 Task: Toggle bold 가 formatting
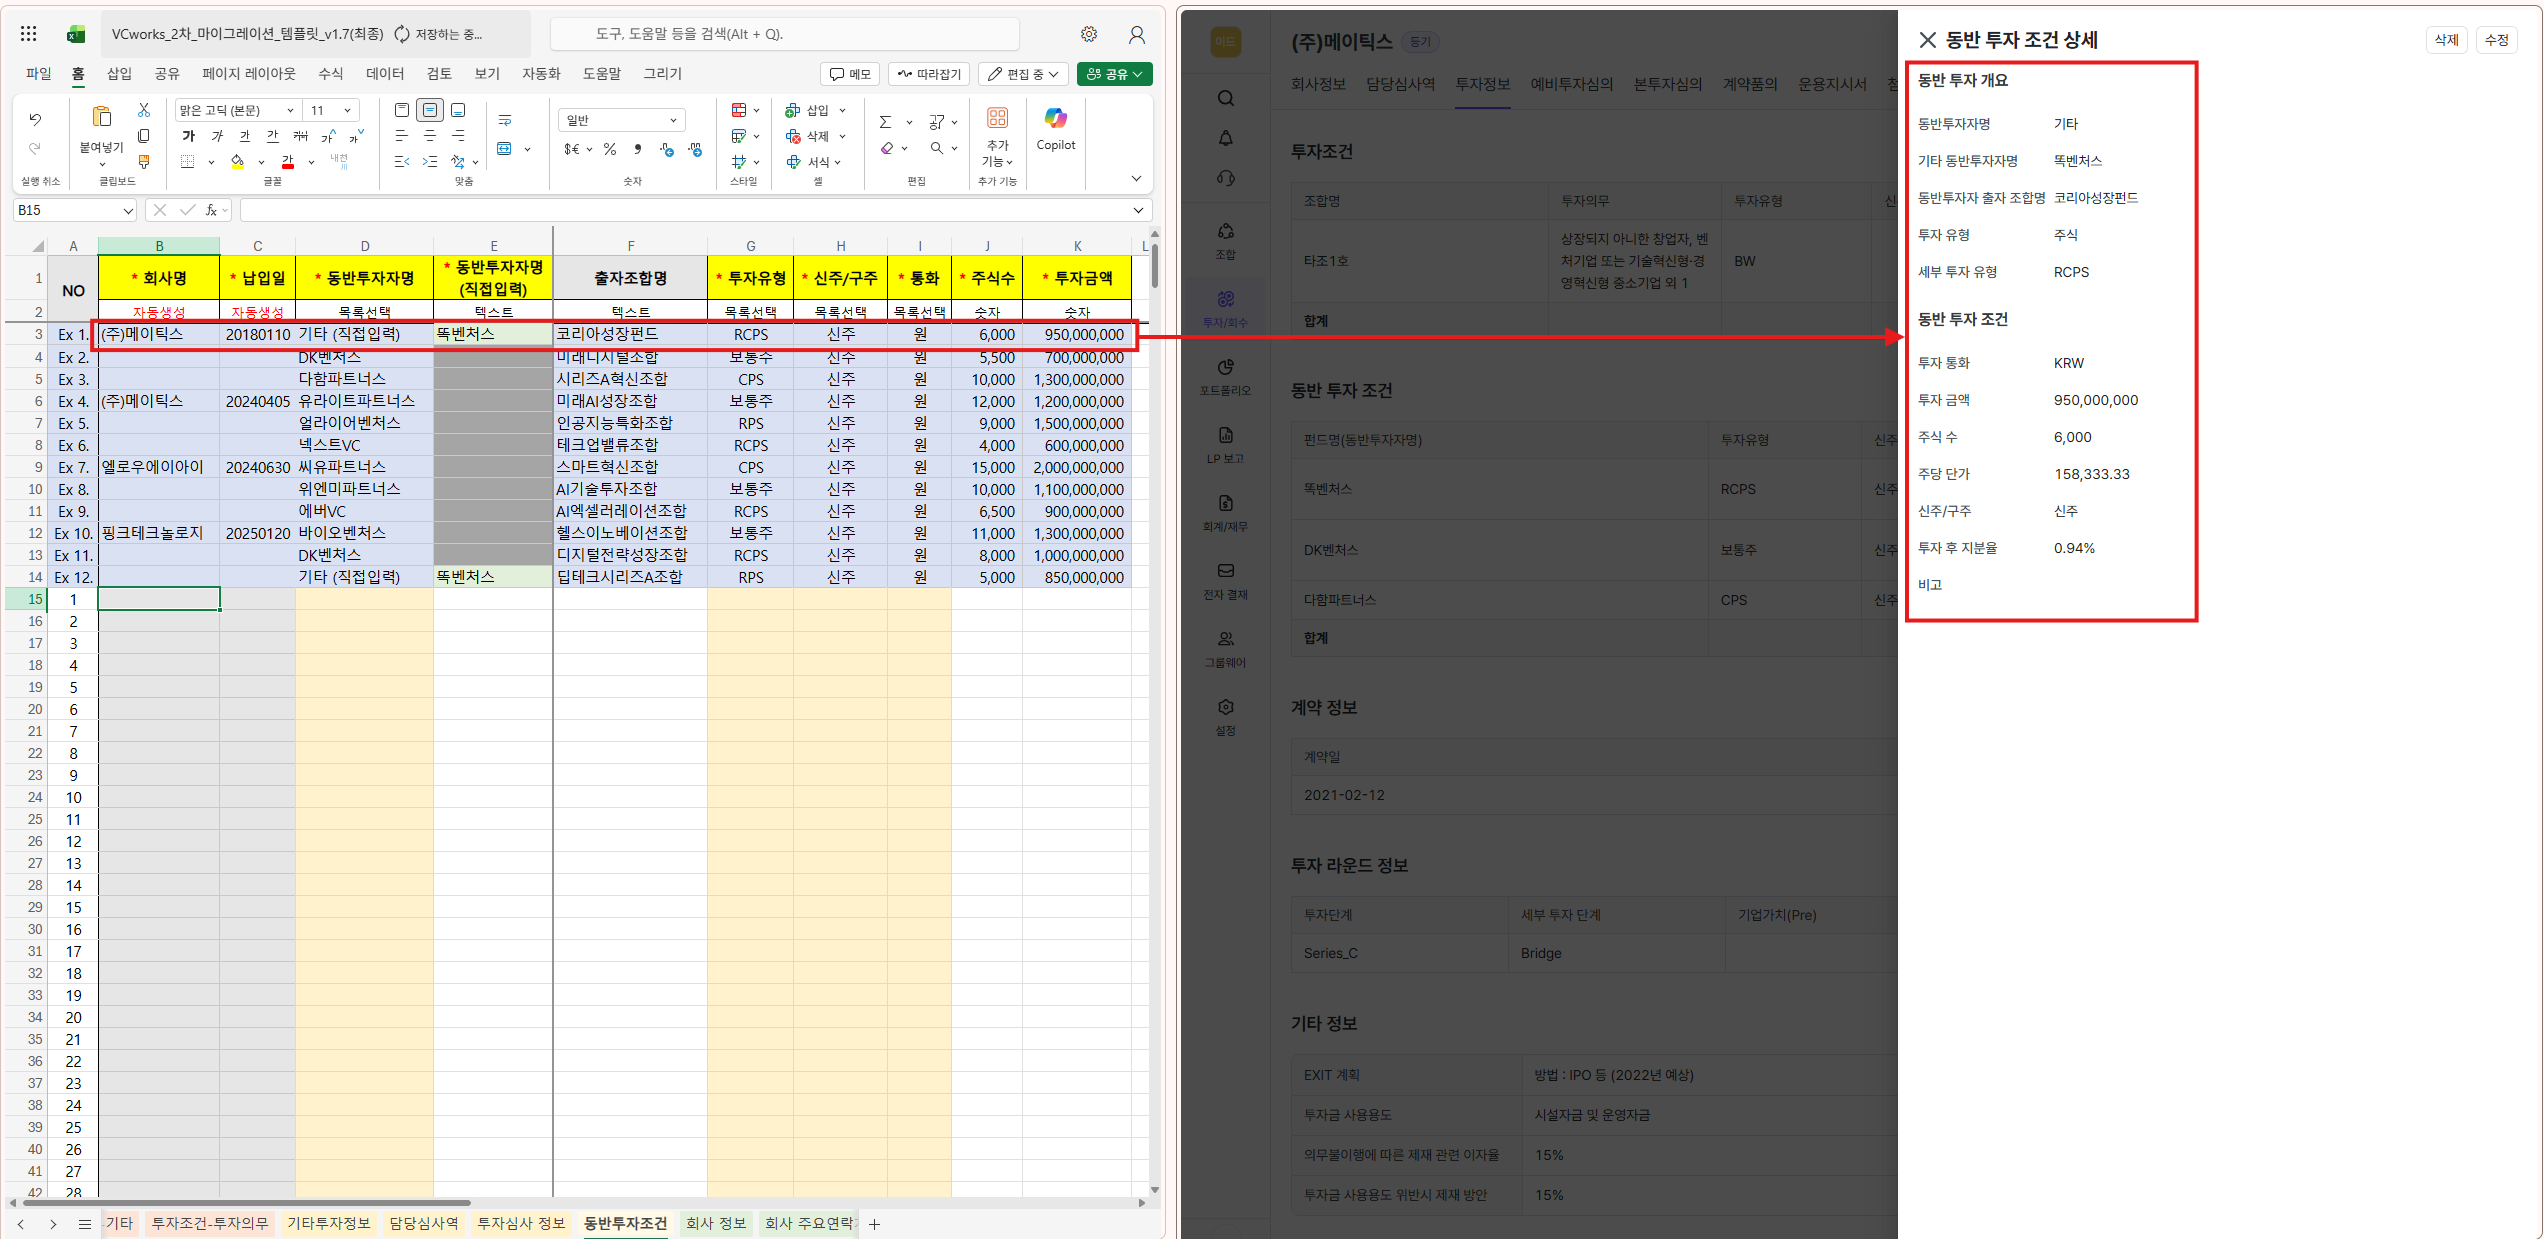coord(189,136)
